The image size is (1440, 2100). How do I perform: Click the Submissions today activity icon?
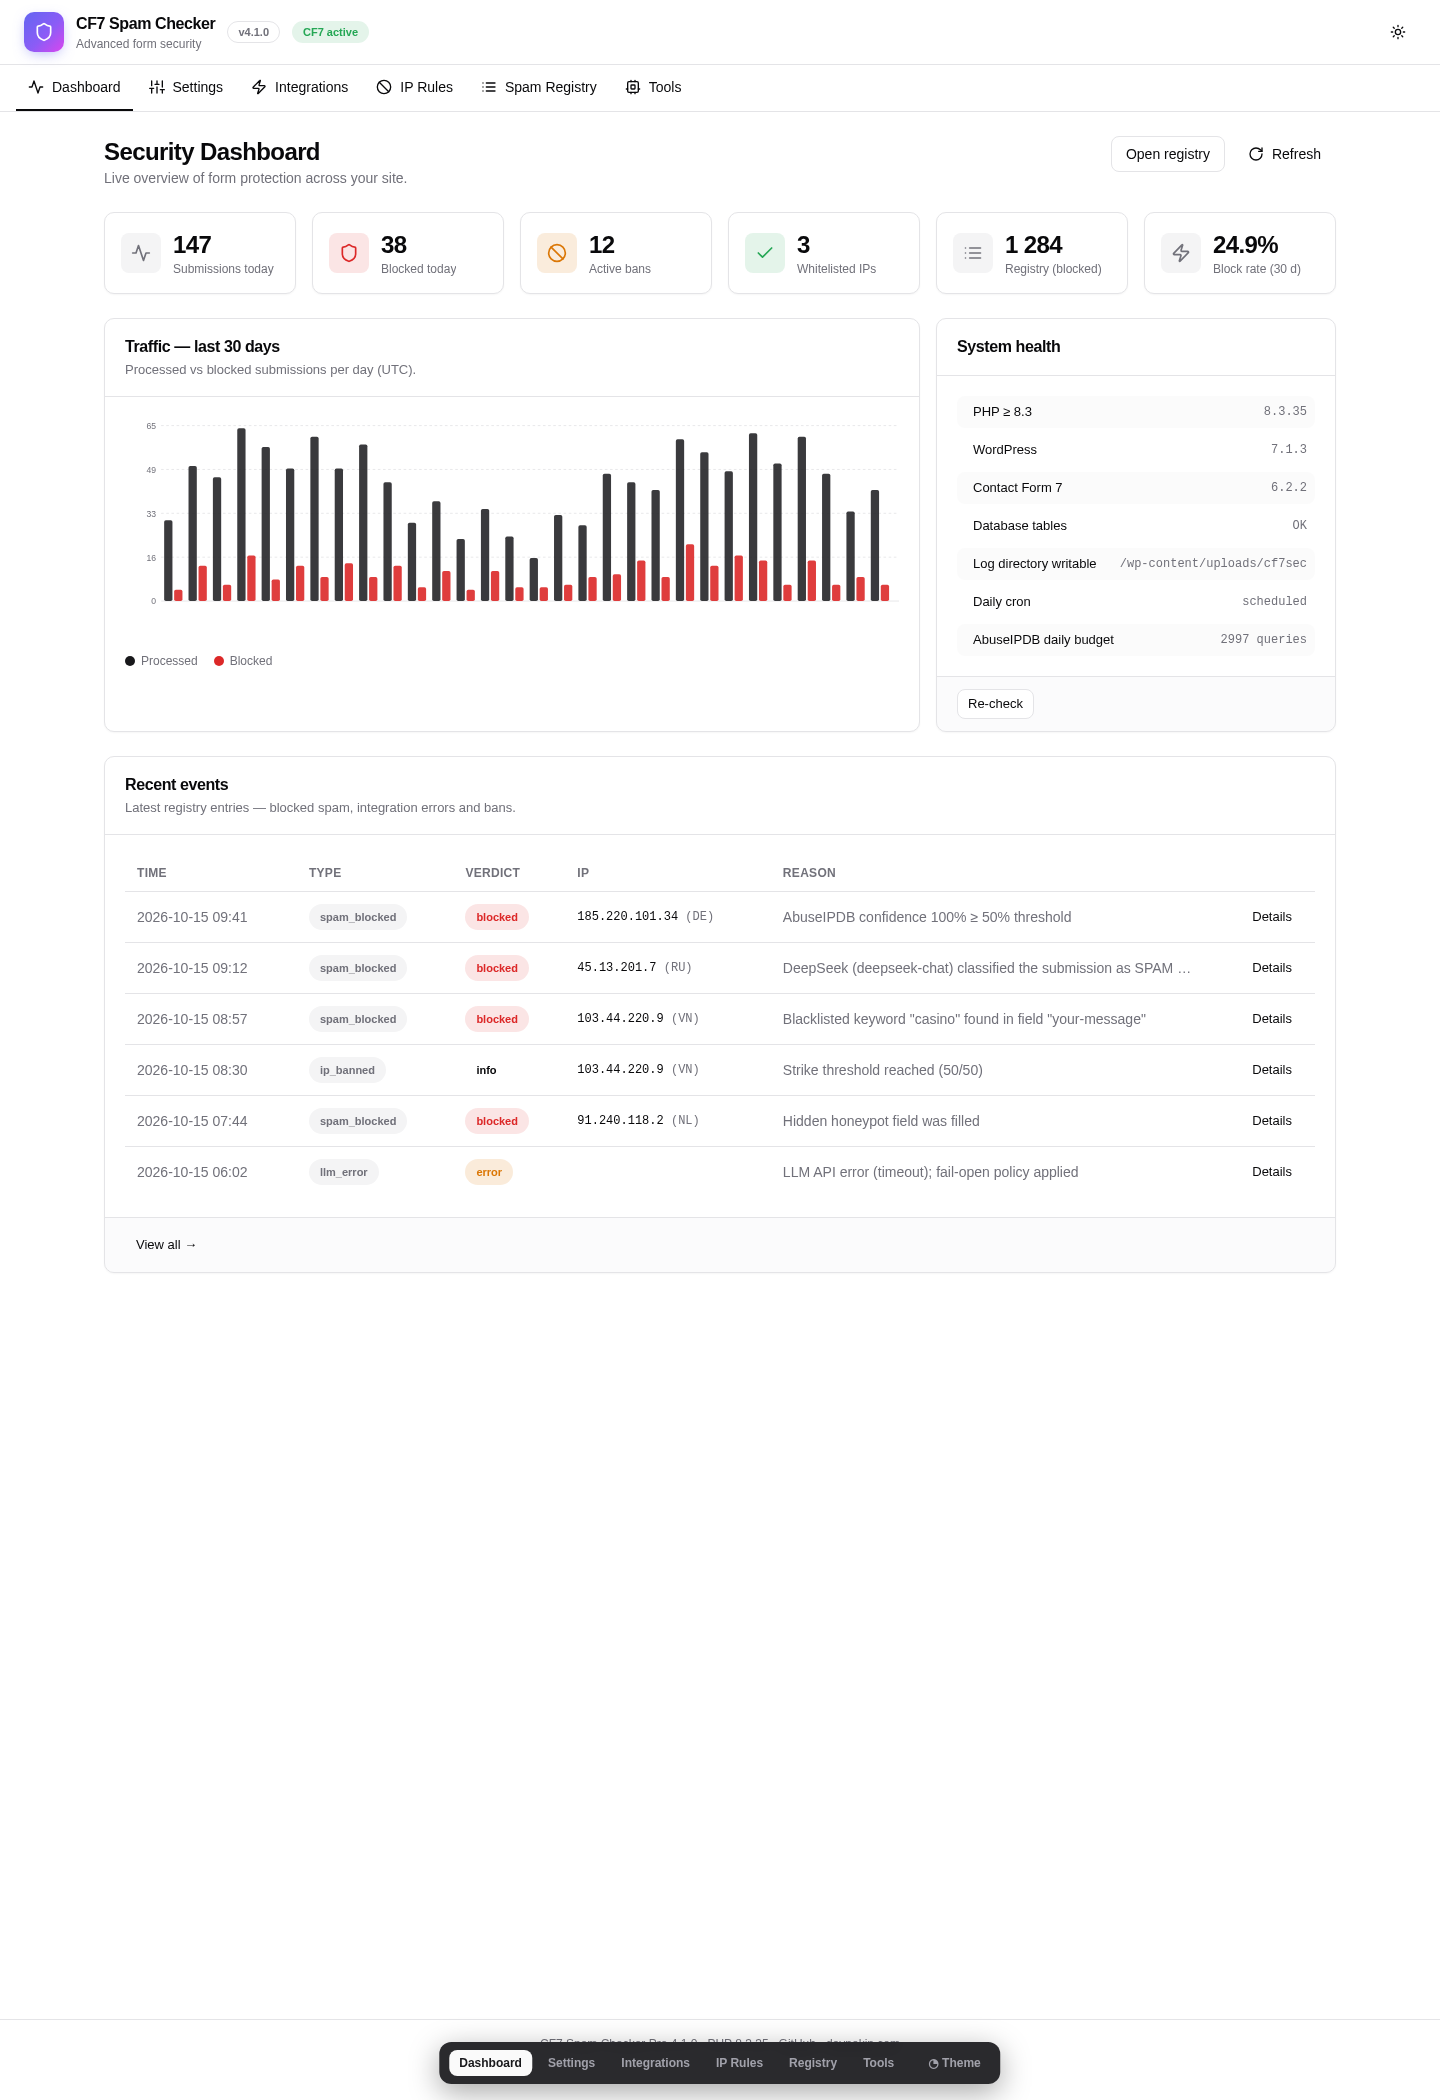141,253
